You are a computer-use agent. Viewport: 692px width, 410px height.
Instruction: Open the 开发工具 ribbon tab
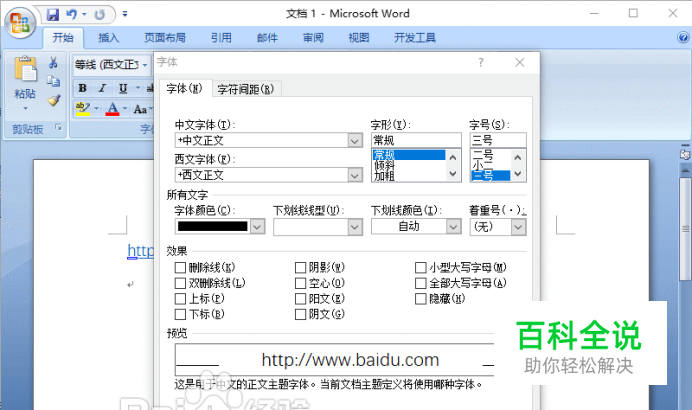(415, 38)
